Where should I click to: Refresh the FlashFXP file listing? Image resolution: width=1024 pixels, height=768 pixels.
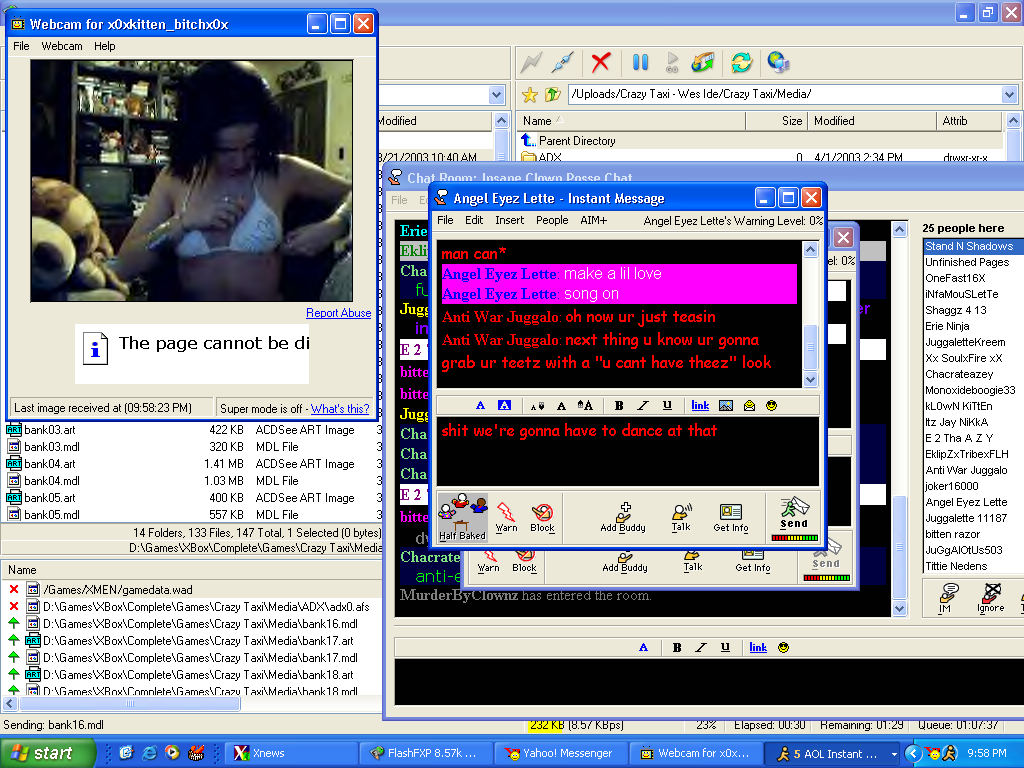741,62
